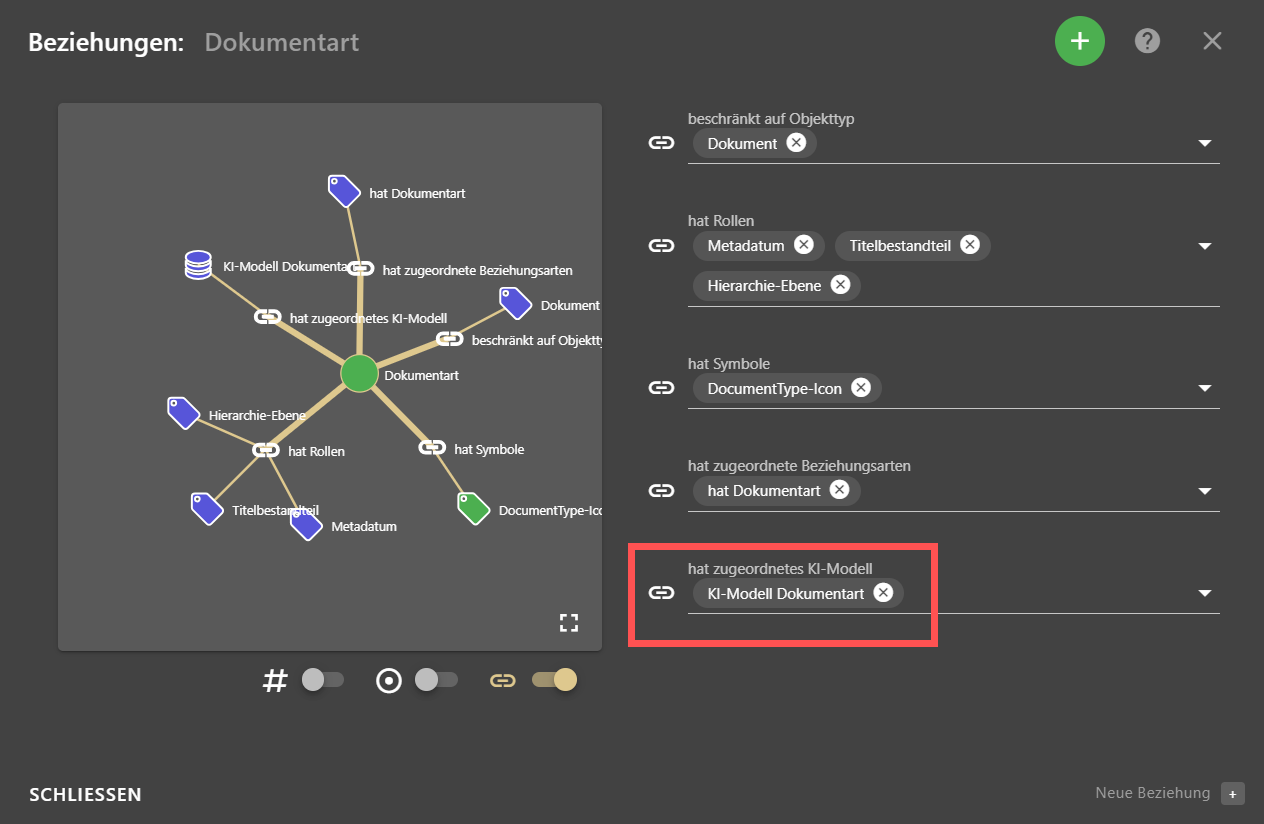This screenshot has height=824, width=1264.
Task: Remove the Titelbestandteil chip
Action: click(969, 245)
